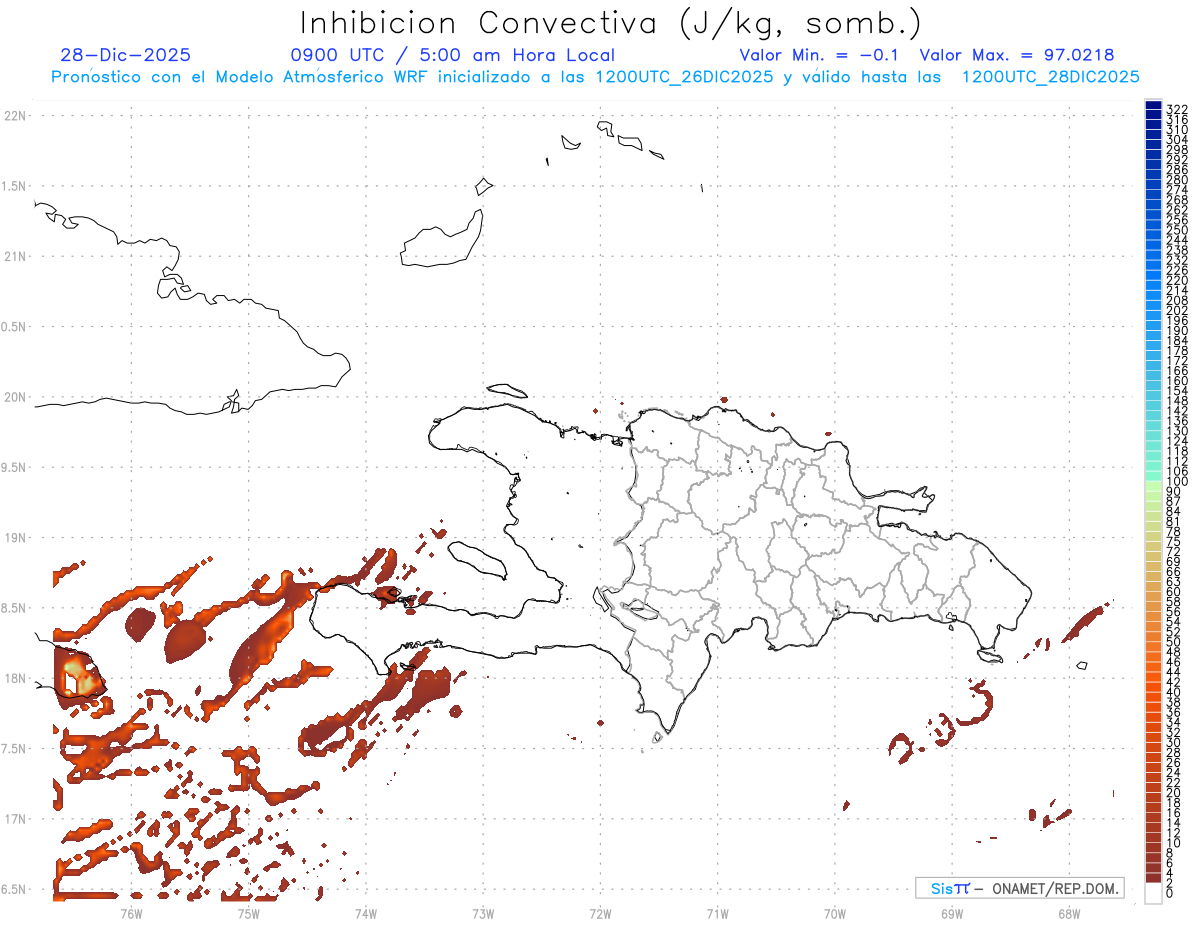Click the "75W" longitude label
The width and height of the screenshot is (1200, 927).
point(248,913)
